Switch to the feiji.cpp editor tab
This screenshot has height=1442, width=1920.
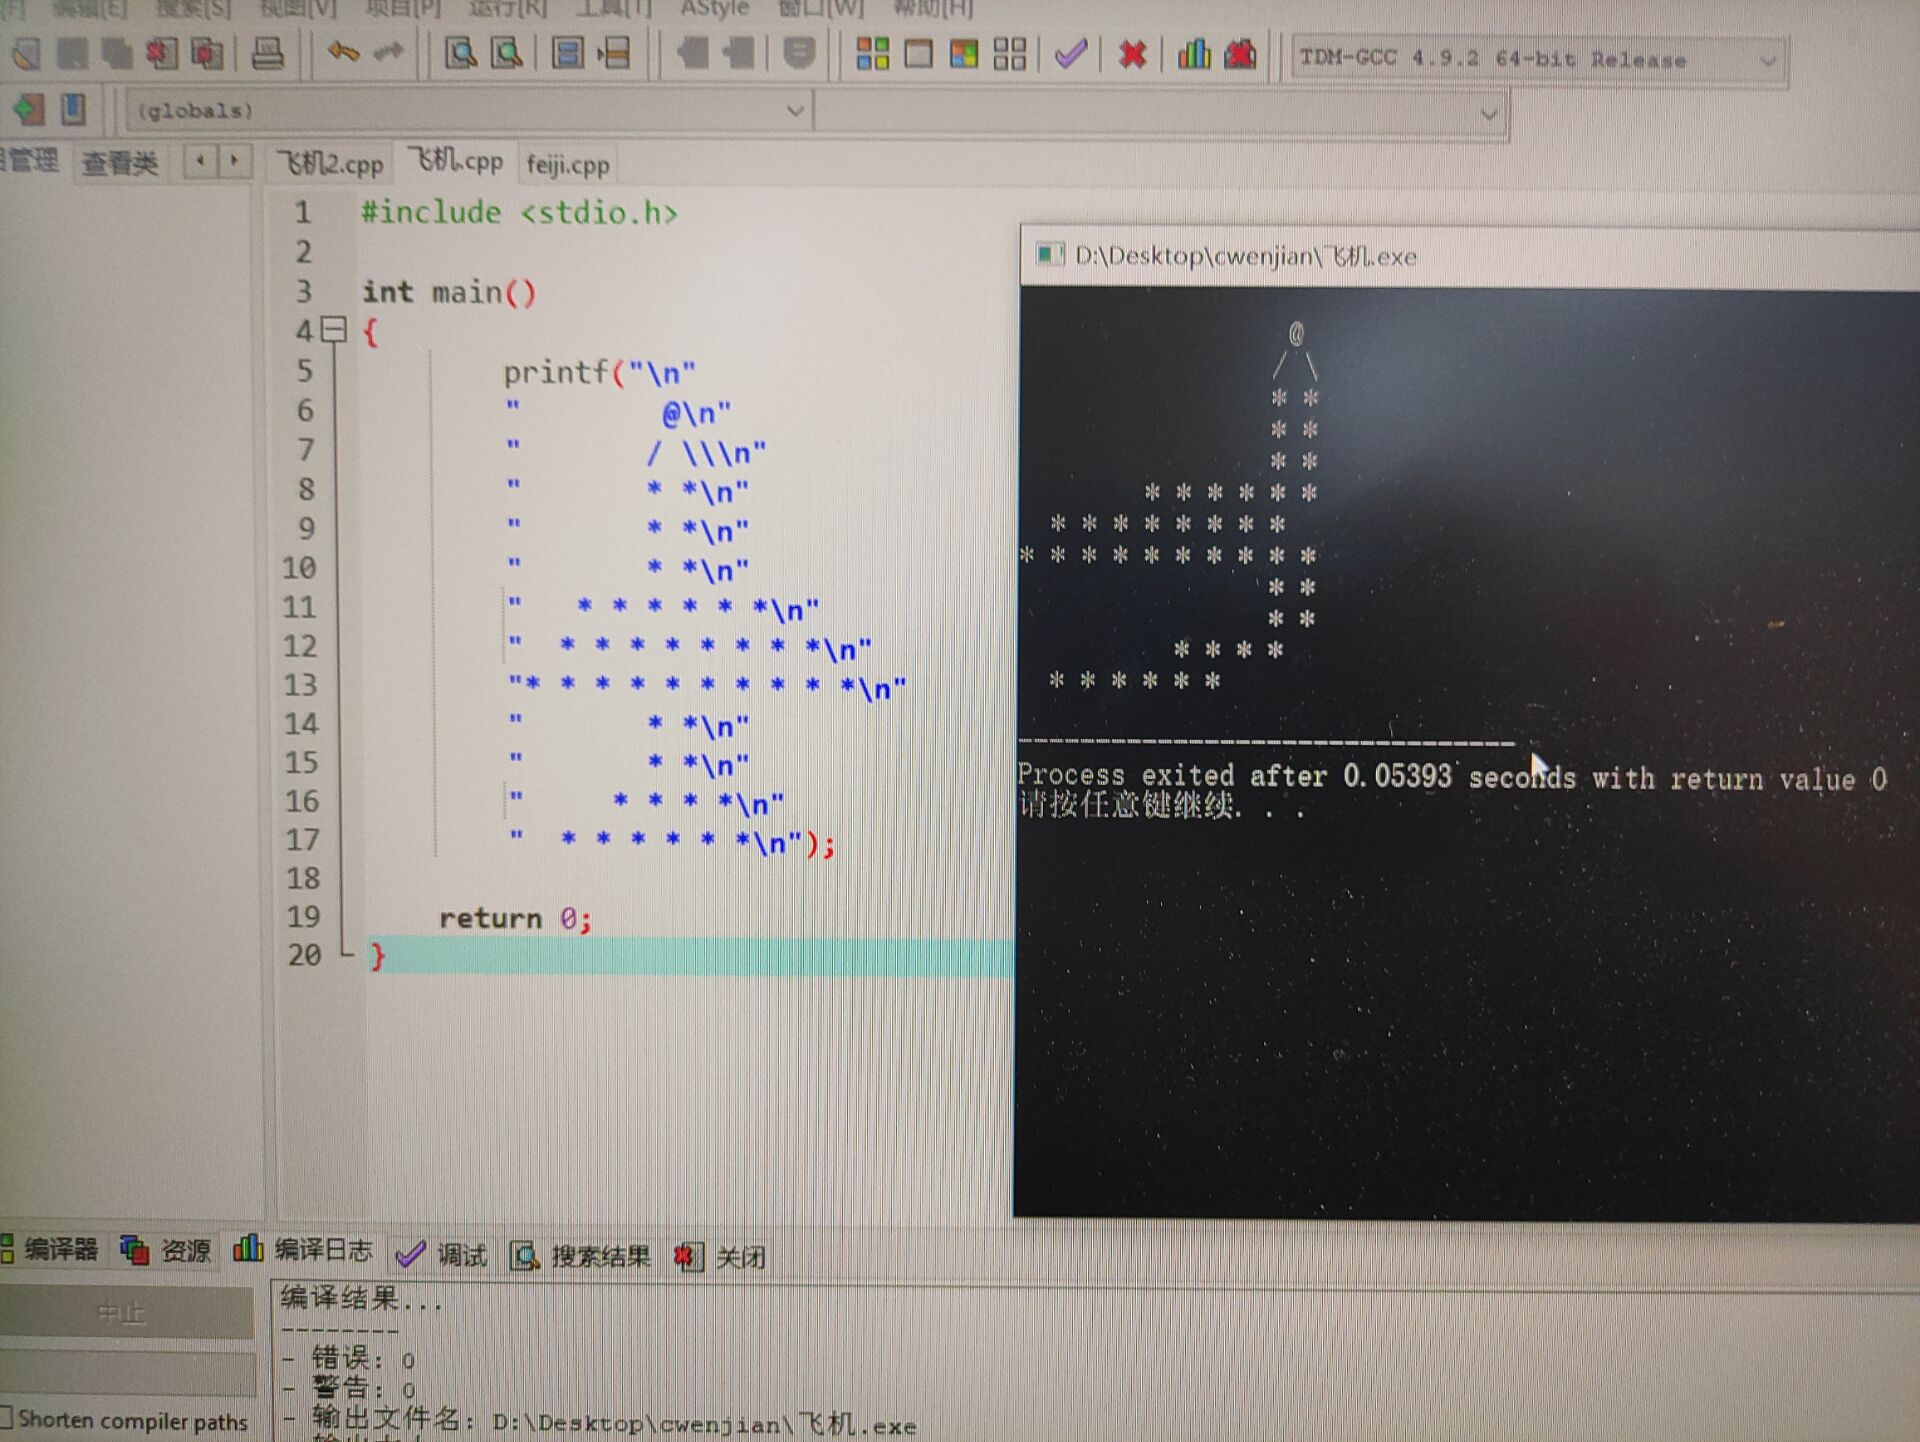[568, 163]
